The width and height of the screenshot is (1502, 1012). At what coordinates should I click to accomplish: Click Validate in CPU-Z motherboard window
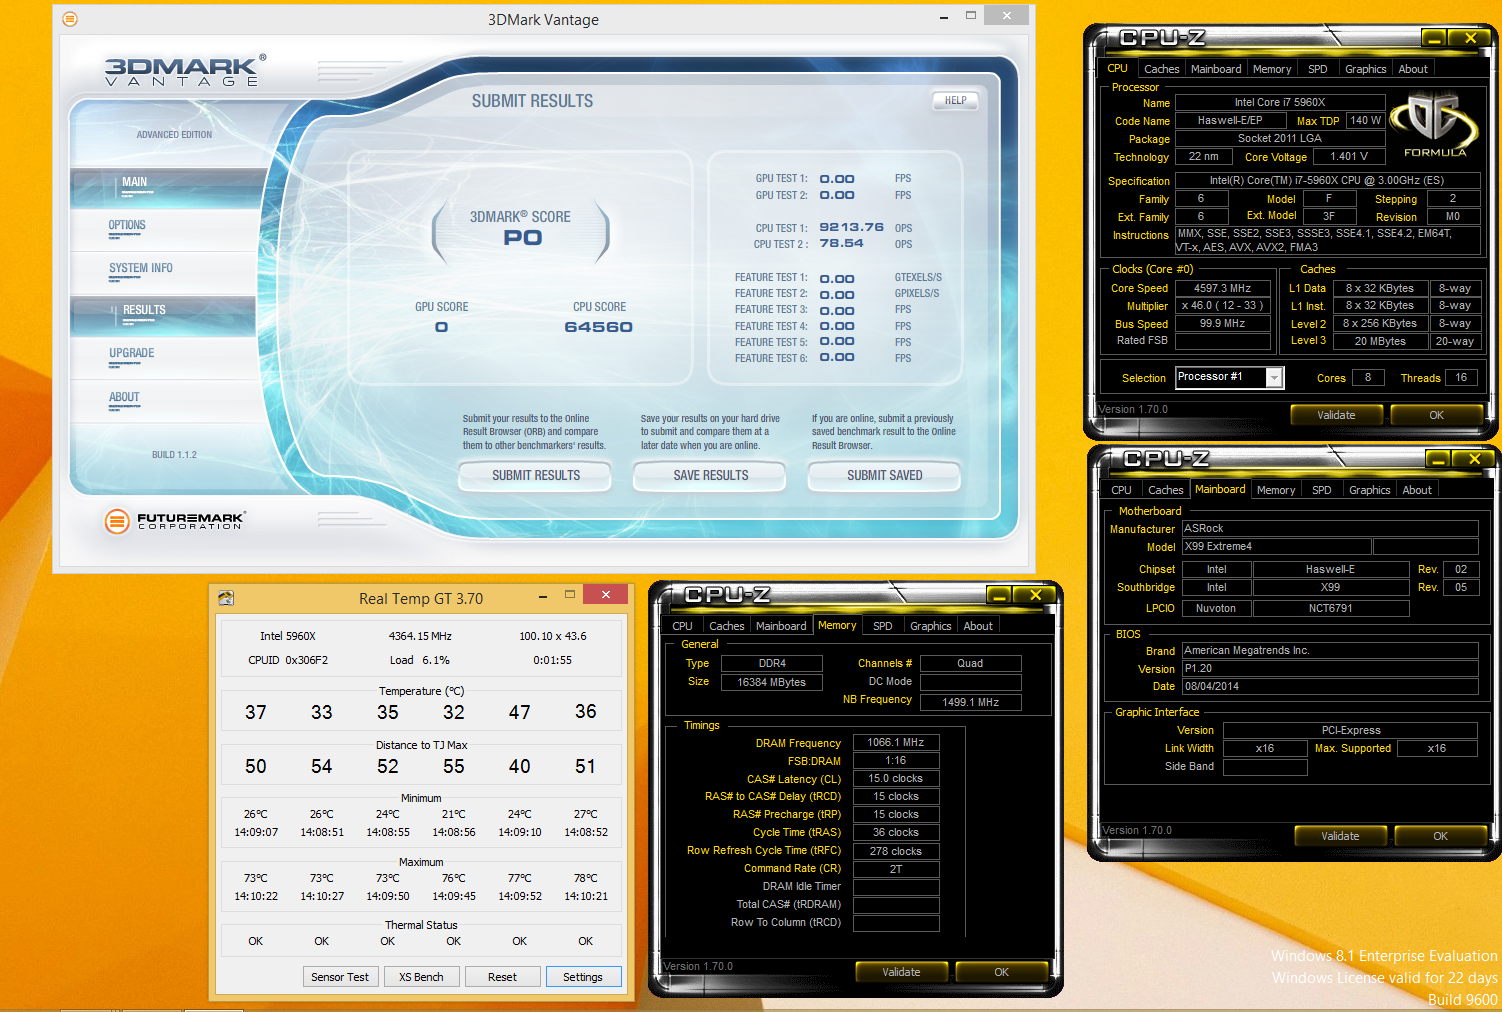click(1340, 836)
